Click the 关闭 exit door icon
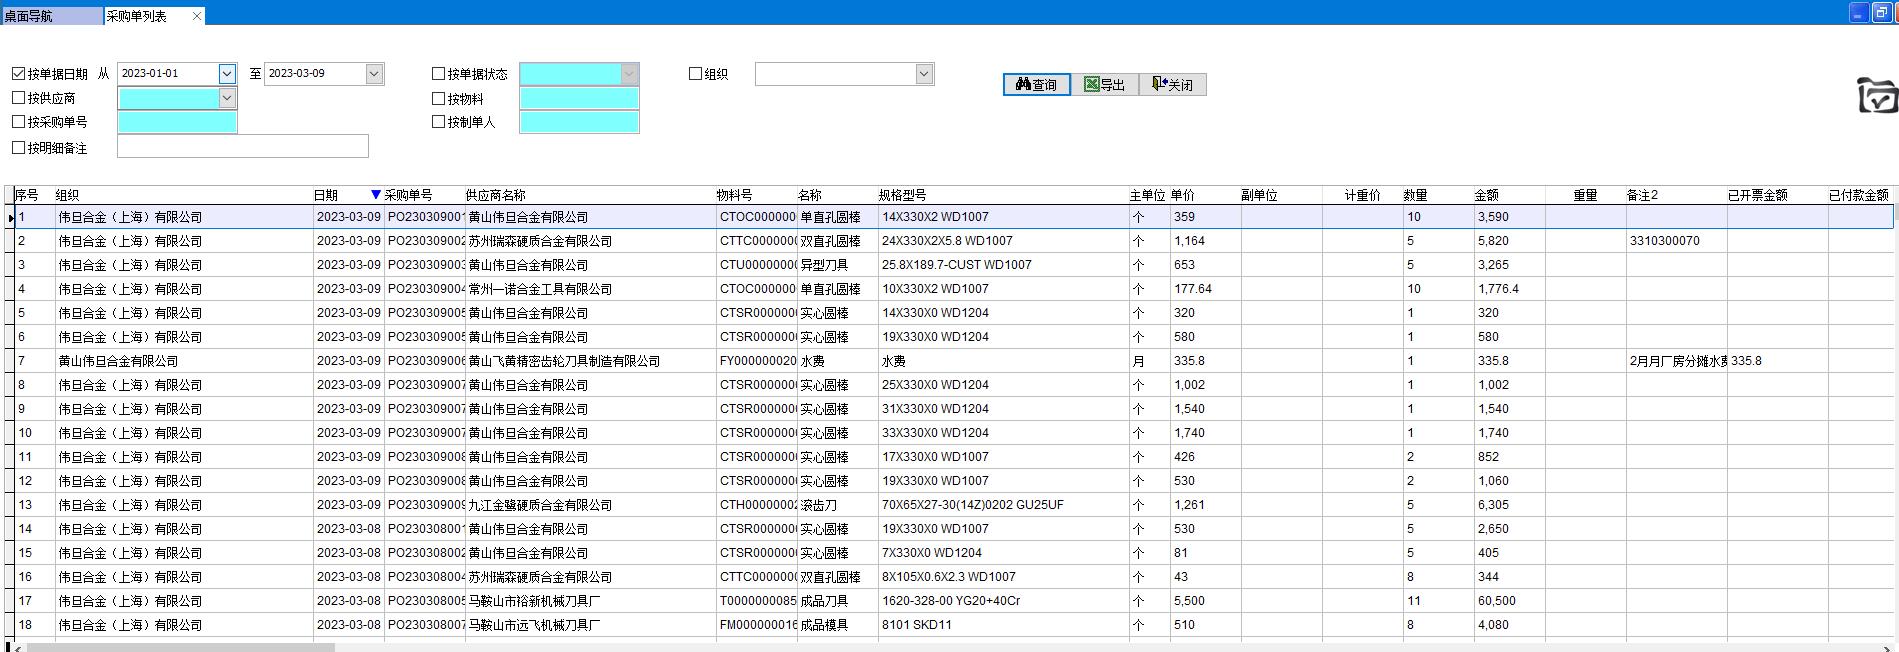The height and width of the screenshot is (652, 1899). coord(1172,85)
